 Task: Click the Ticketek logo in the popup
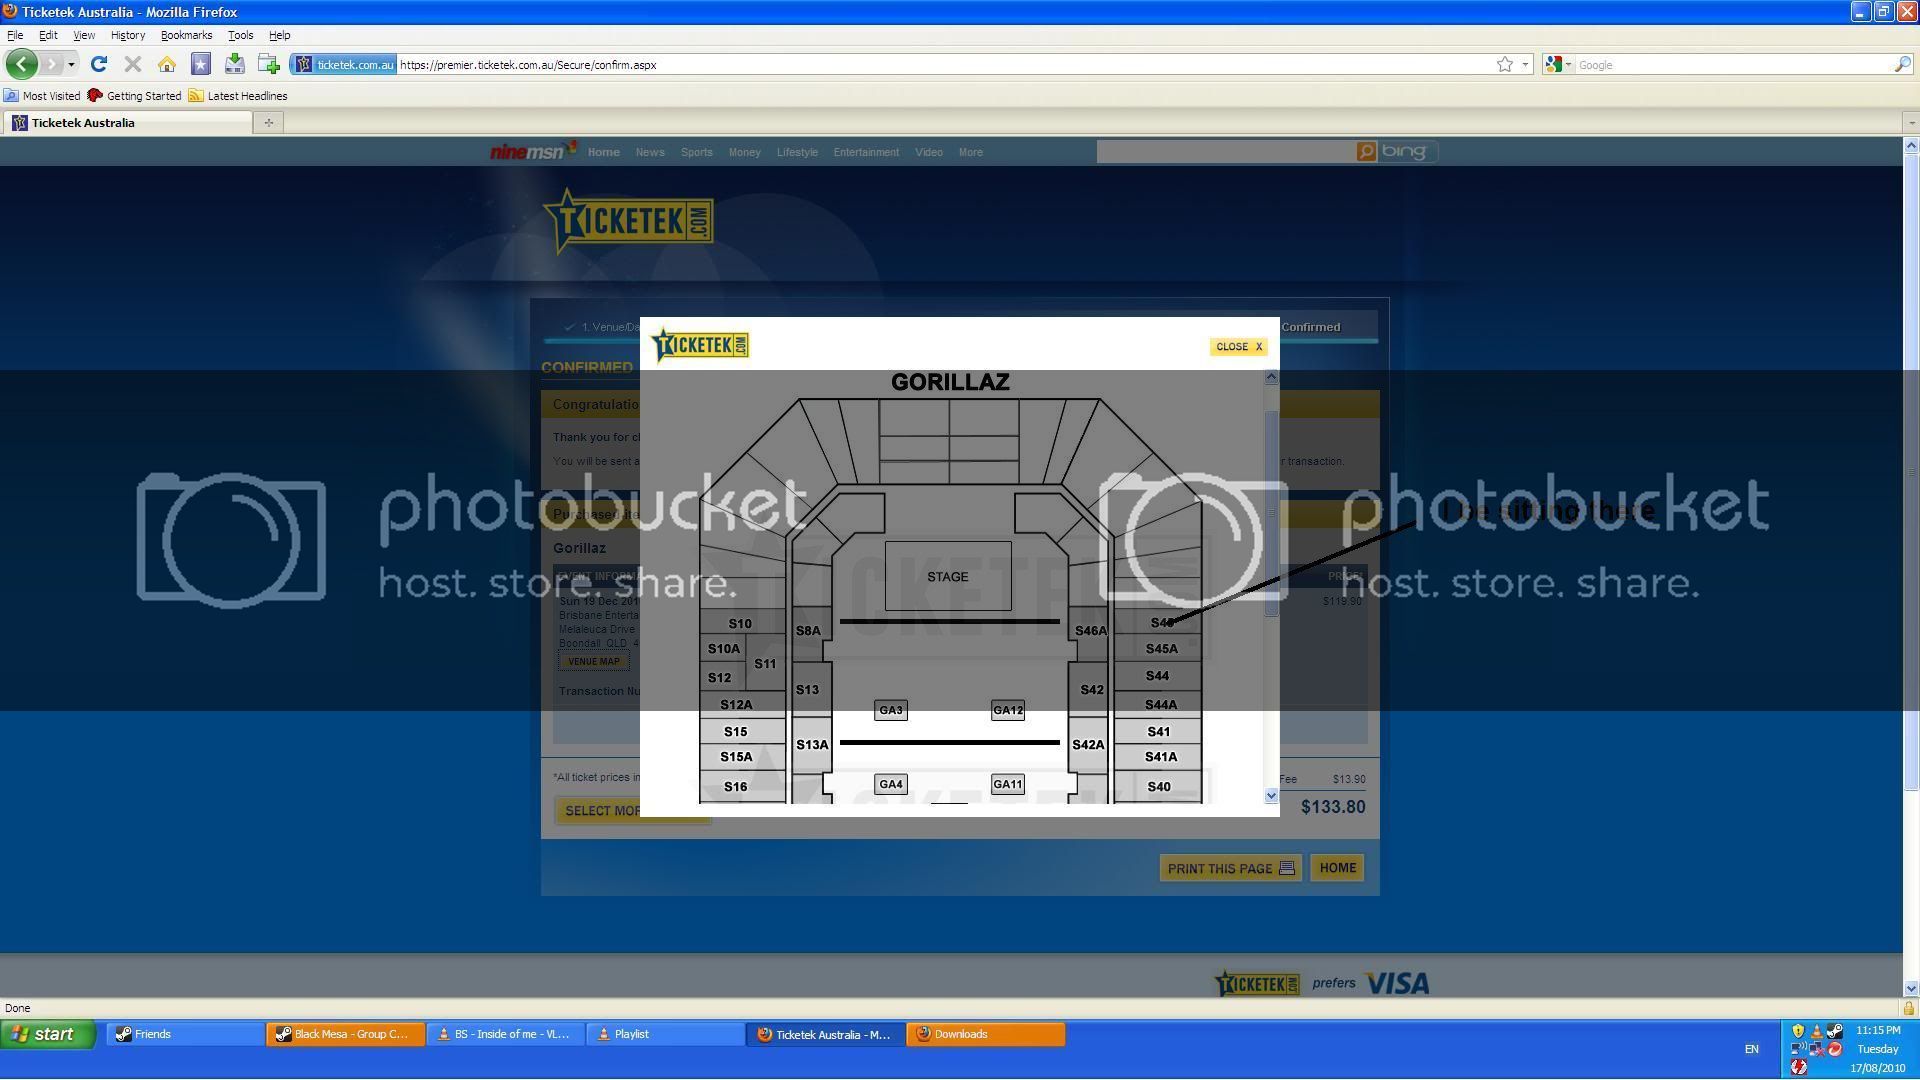tap(699, 345)
